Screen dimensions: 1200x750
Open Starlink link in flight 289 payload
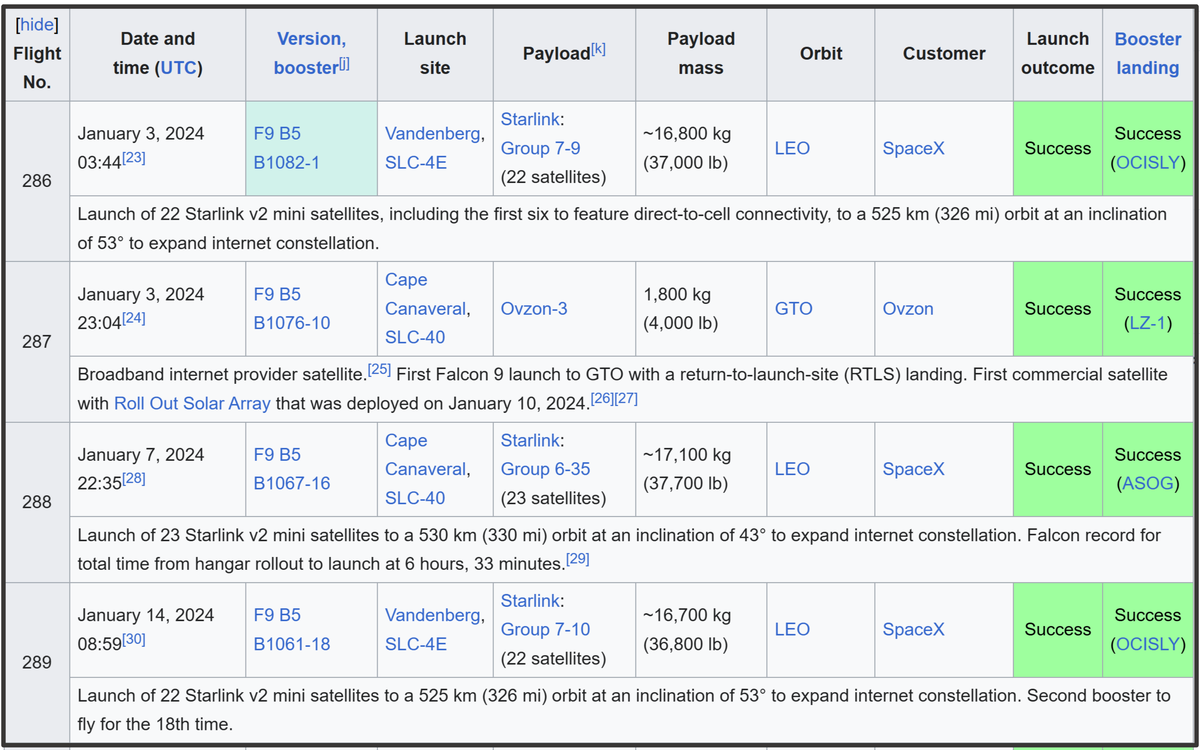530,601
